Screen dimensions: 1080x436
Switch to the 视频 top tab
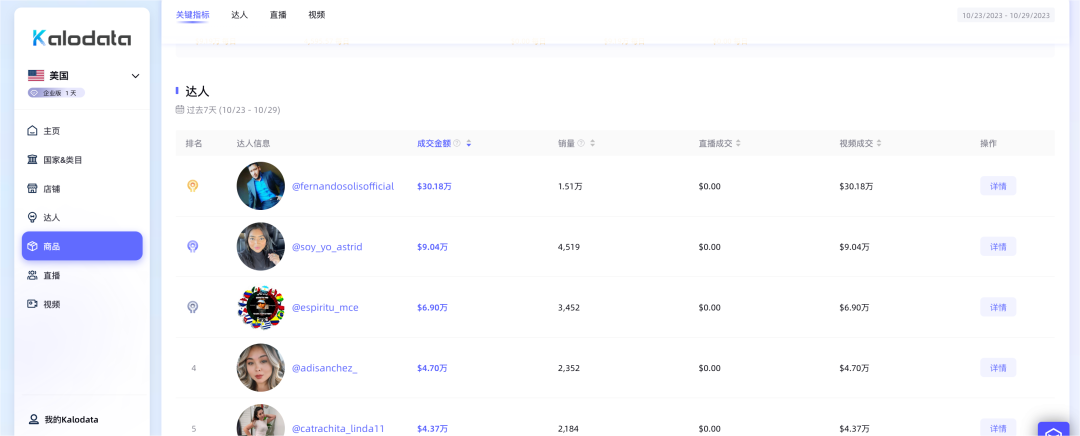pyautogui.click(x=317, y=14)
